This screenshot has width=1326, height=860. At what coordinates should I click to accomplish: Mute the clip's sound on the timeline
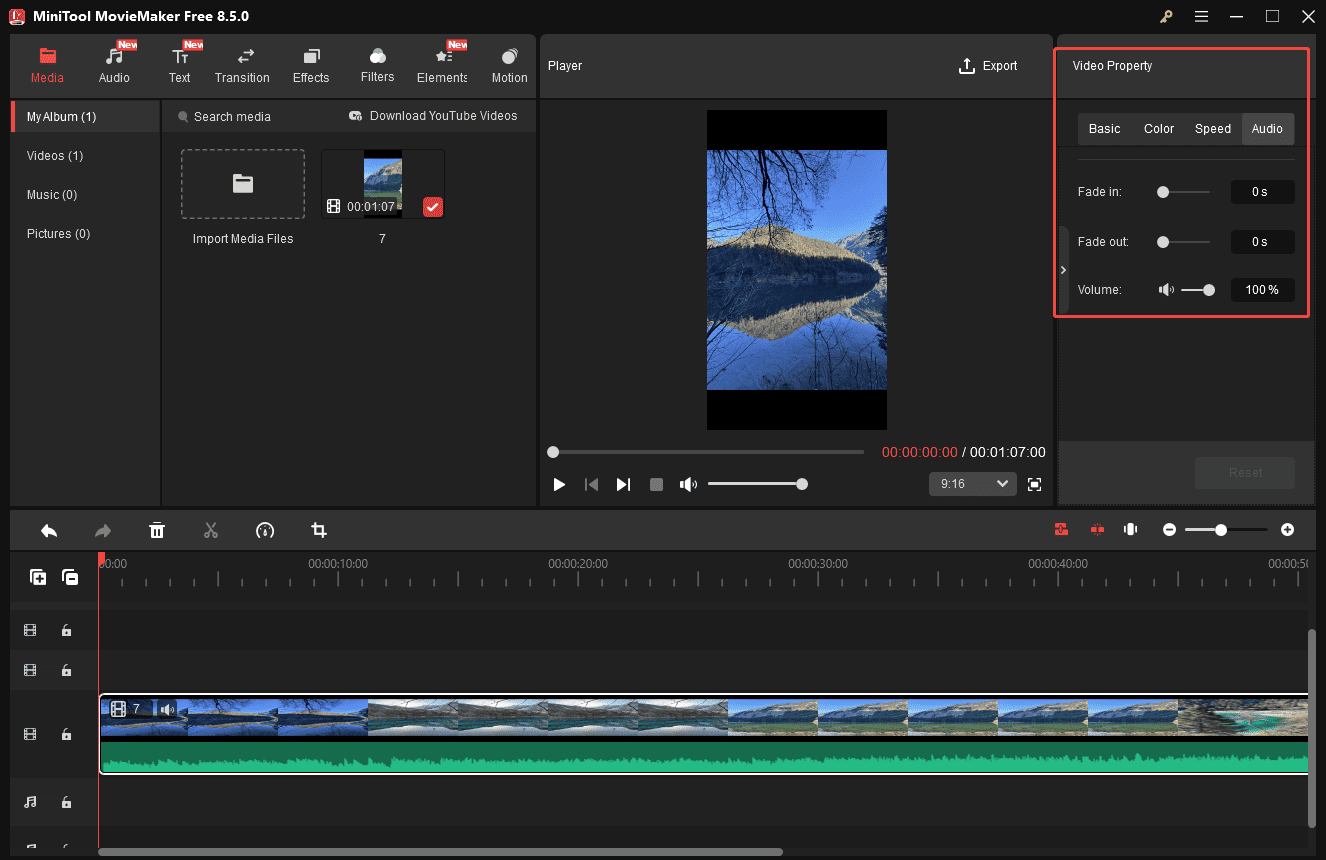click(167, 709)
